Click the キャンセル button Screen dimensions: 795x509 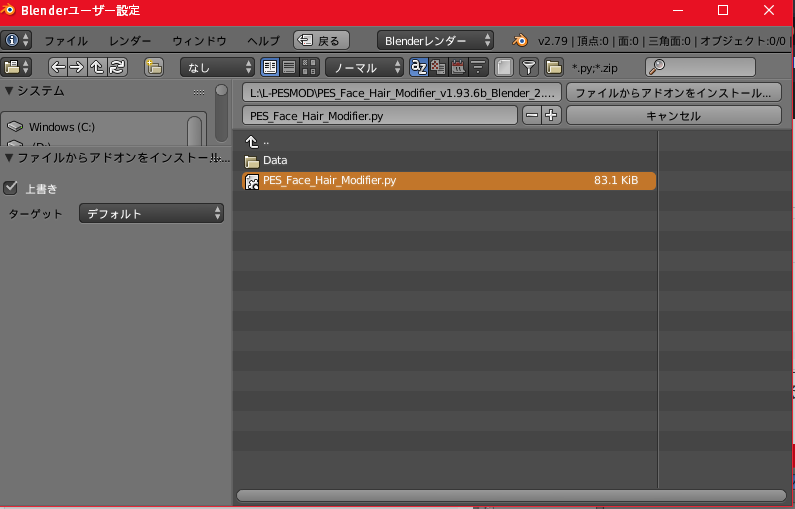point(673,116)
